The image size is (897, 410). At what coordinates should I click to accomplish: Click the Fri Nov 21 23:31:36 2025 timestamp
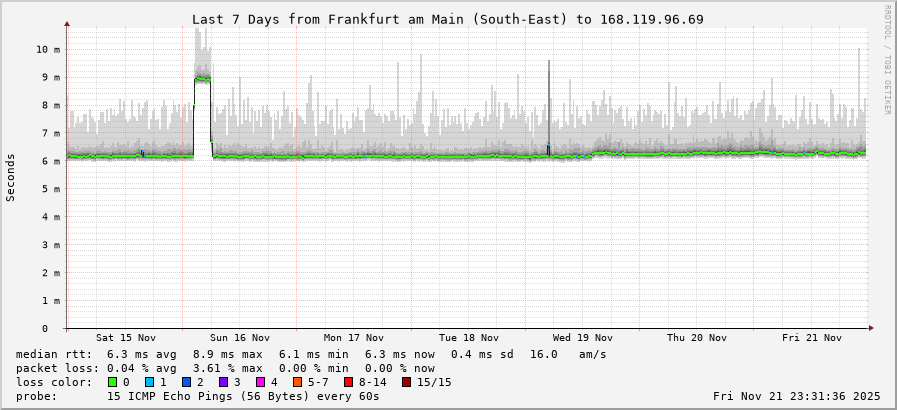(796, 396)
